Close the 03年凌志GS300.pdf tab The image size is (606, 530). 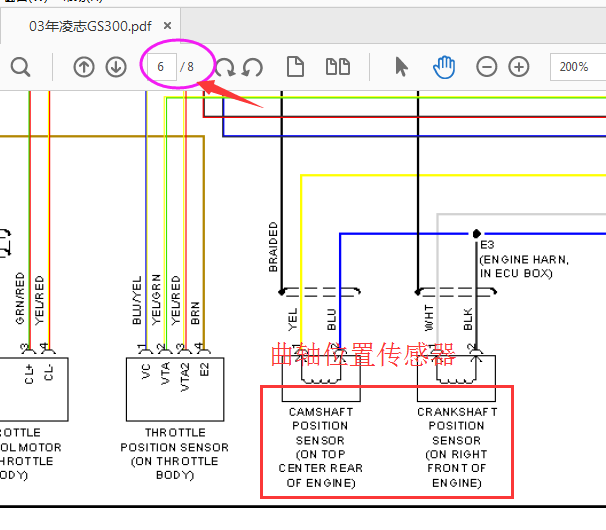tap(167, 26)
